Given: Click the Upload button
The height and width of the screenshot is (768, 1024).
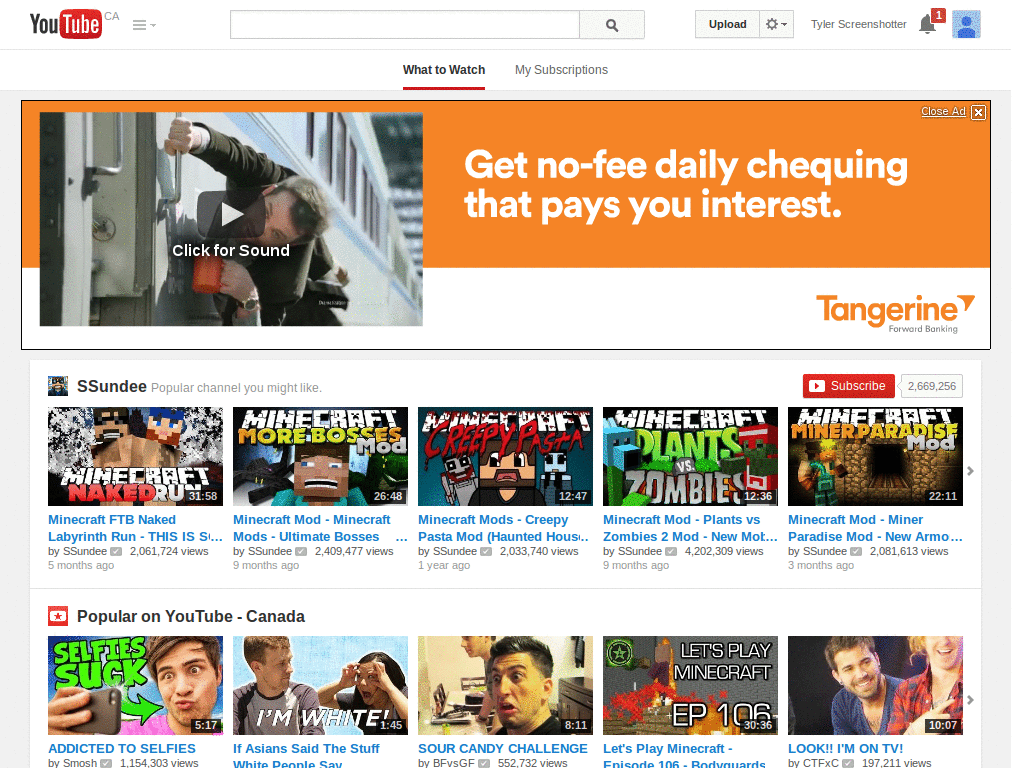Looking at the screenshot, I should 728,24.
